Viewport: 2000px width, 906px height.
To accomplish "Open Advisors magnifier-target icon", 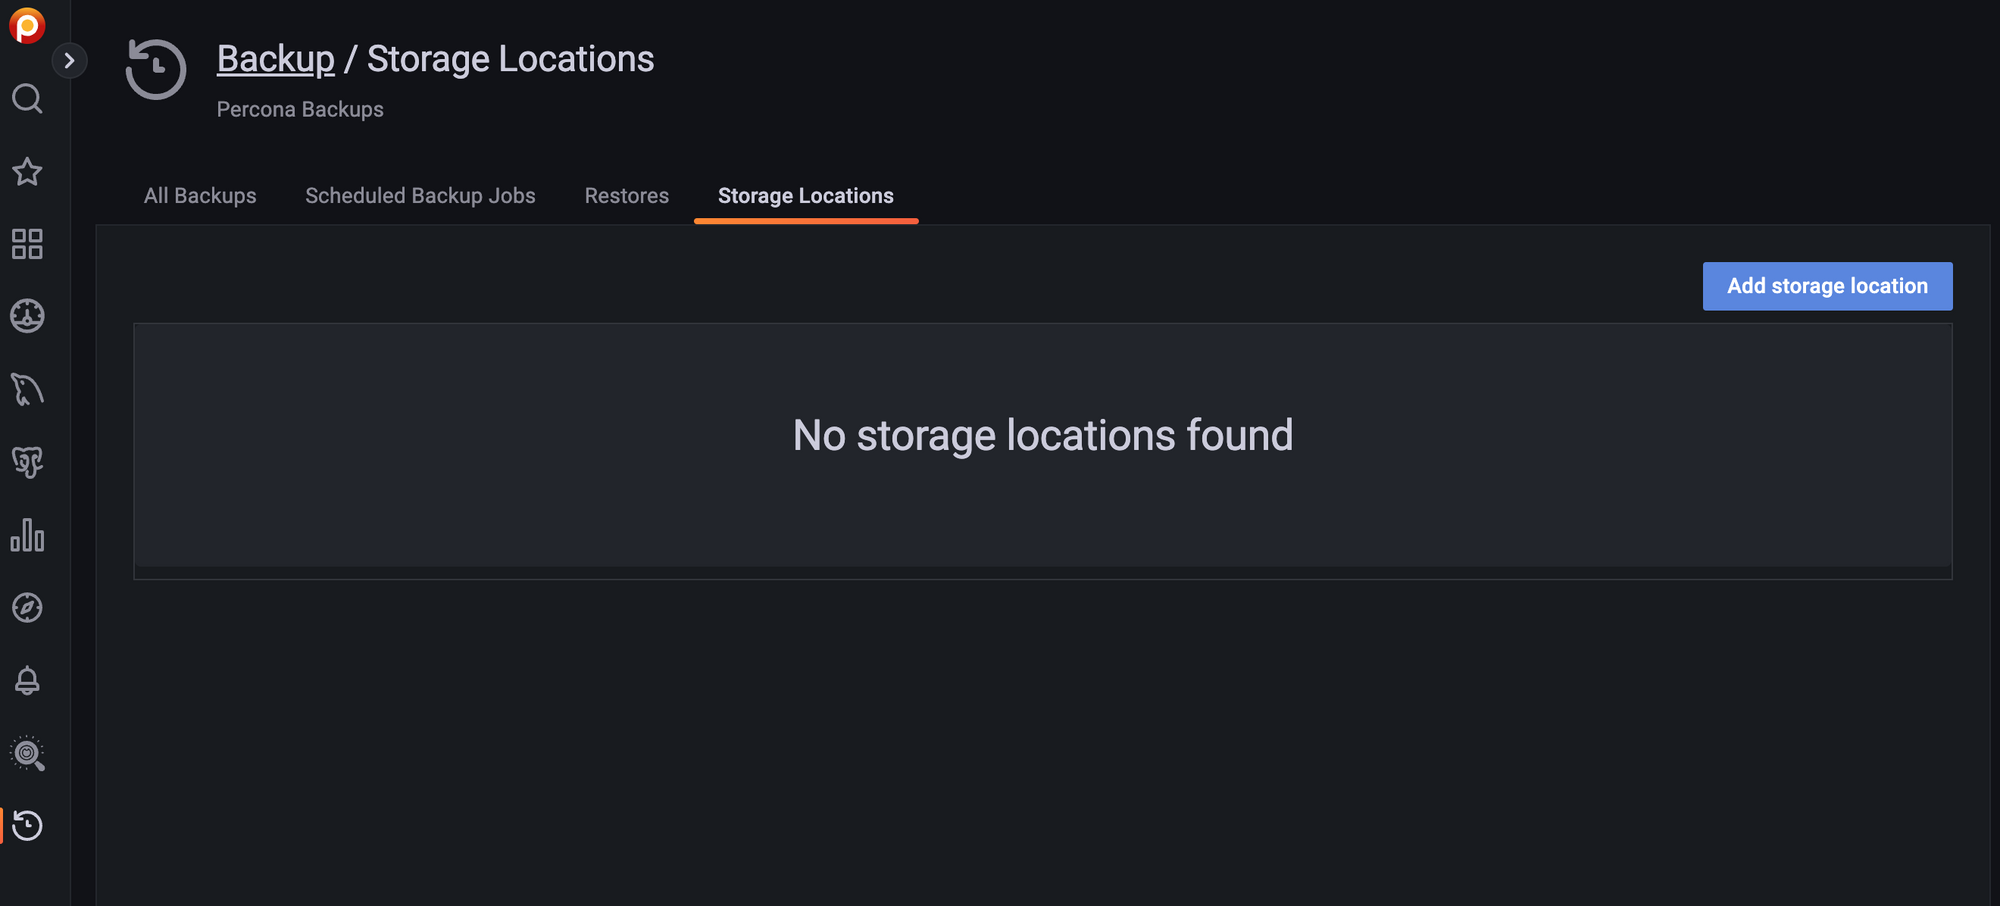I will coord(27,753).
